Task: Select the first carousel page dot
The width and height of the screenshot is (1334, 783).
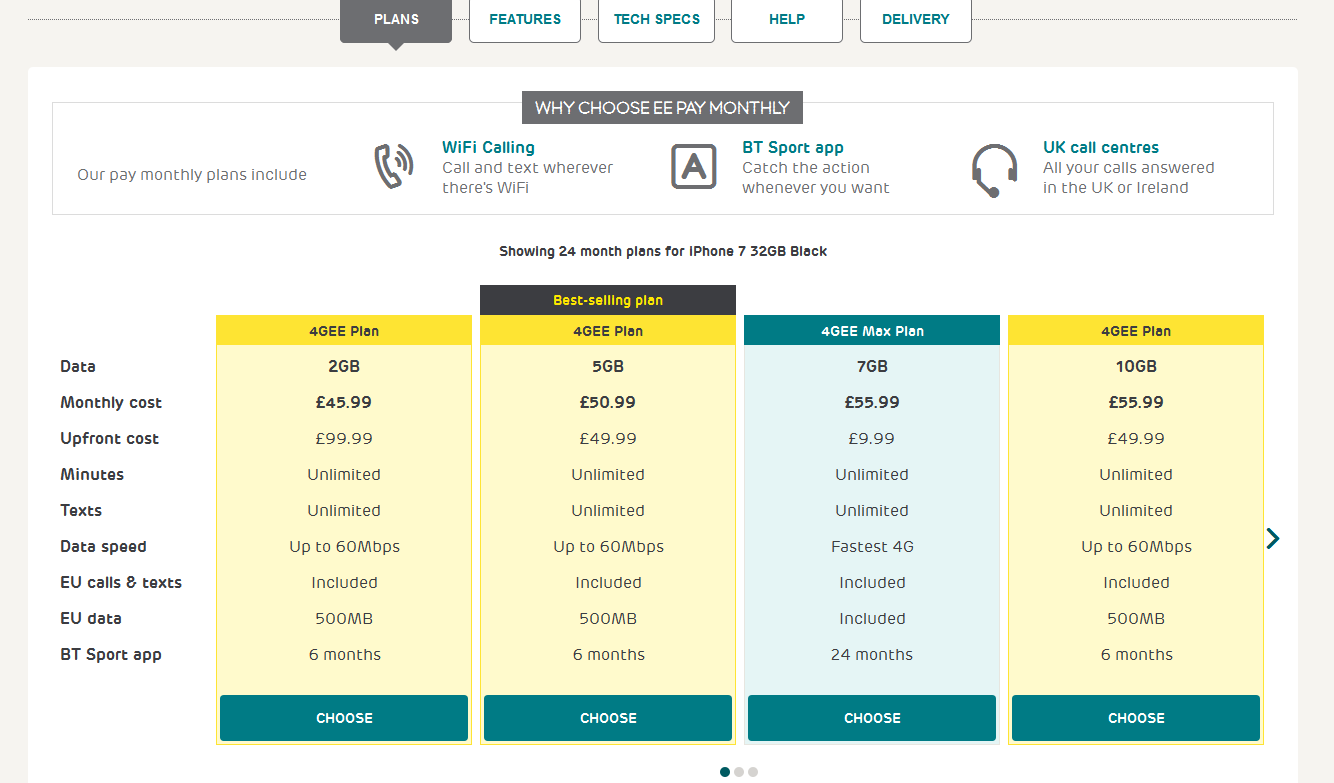Action: (x=725, y=772)
